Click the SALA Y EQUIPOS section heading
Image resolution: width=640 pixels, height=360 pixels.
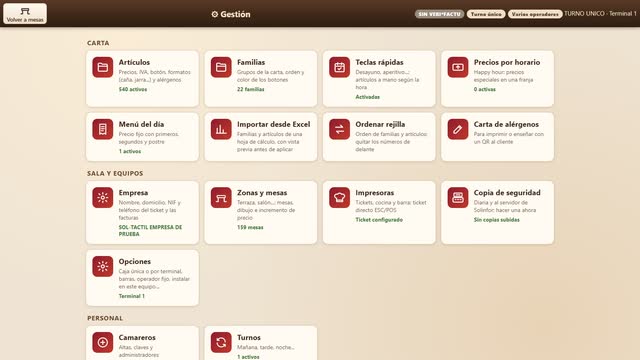(115, 173)
